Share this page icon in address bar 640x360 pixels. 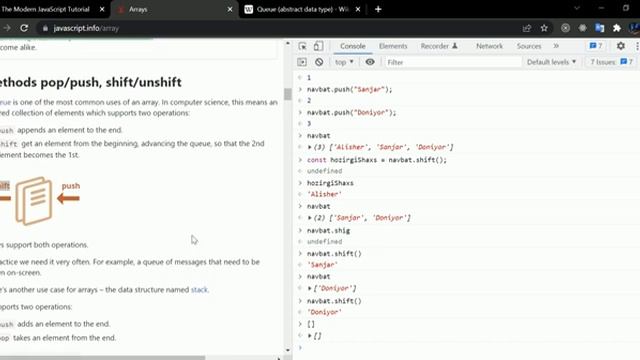coord(527,28)
